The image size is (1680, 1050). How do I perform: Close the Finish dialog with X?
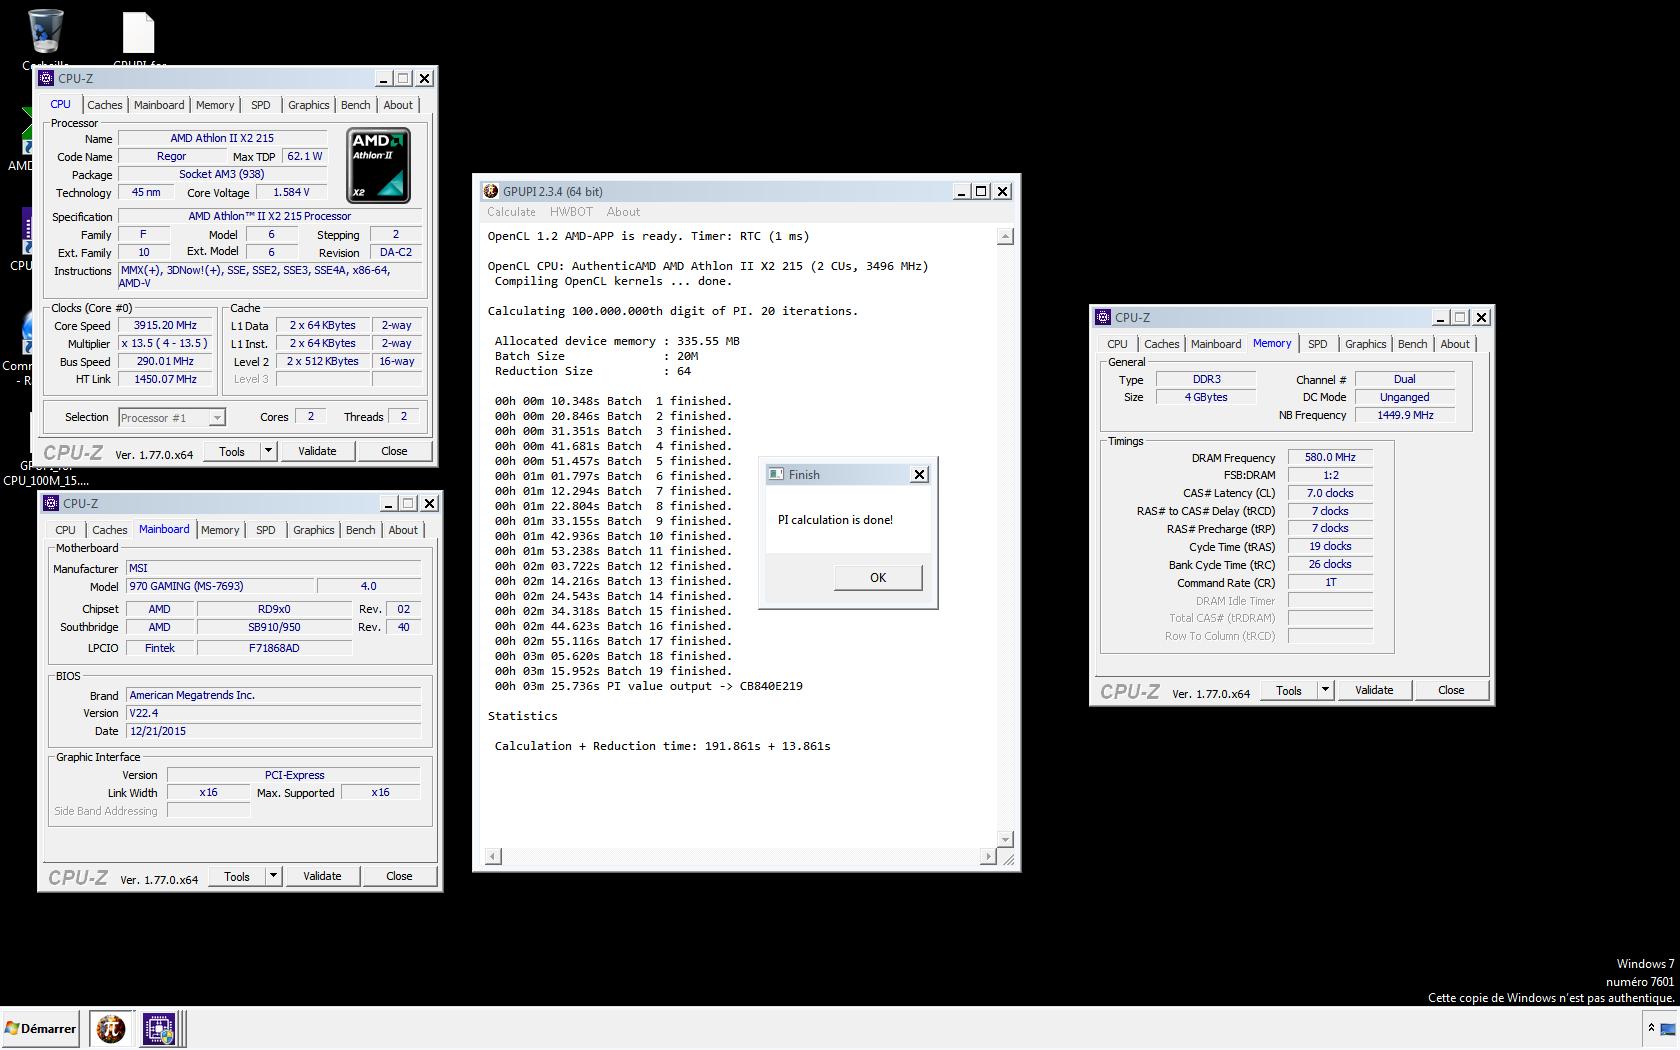(920, 474)
